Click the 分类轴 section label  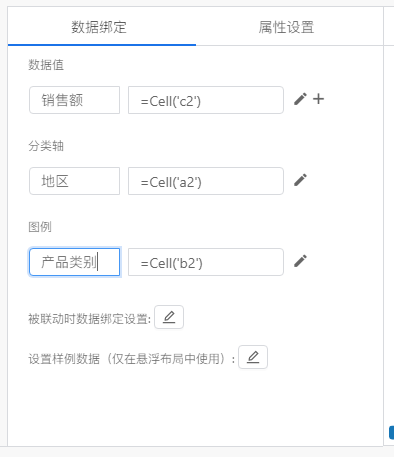coord(46,146)
